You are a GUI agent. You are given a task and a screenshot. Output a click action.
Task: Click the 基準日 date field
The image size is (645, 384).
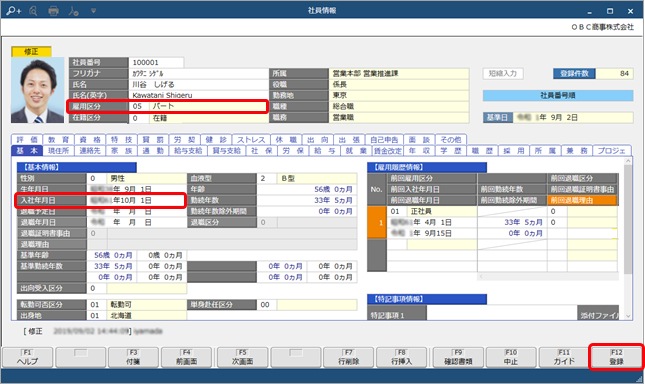pos(573,118)
